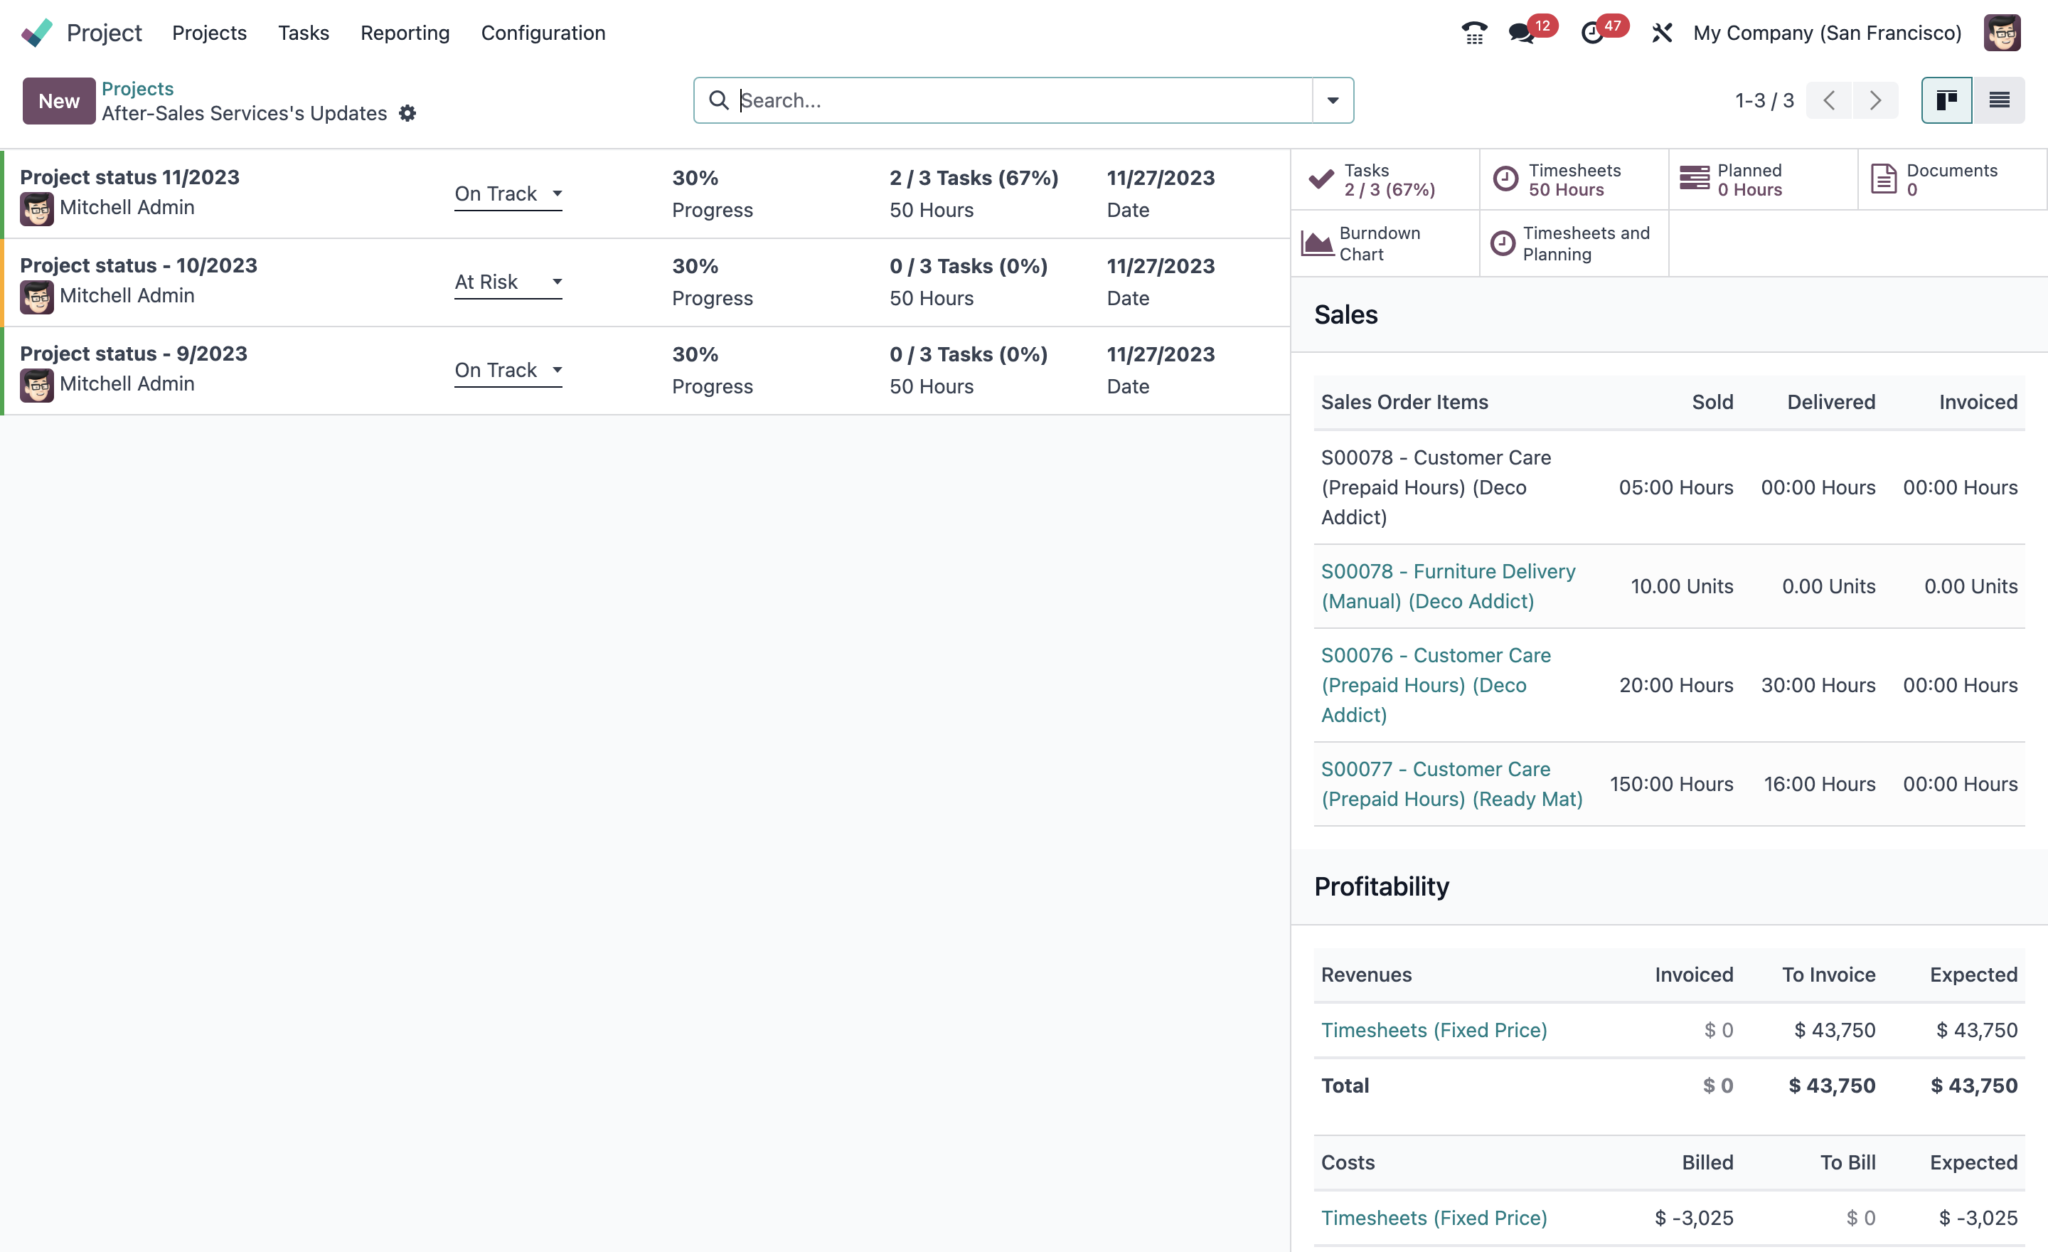Go to the next page arrow
This screenshot has width=2048, height=1252.
(1875, 100)
